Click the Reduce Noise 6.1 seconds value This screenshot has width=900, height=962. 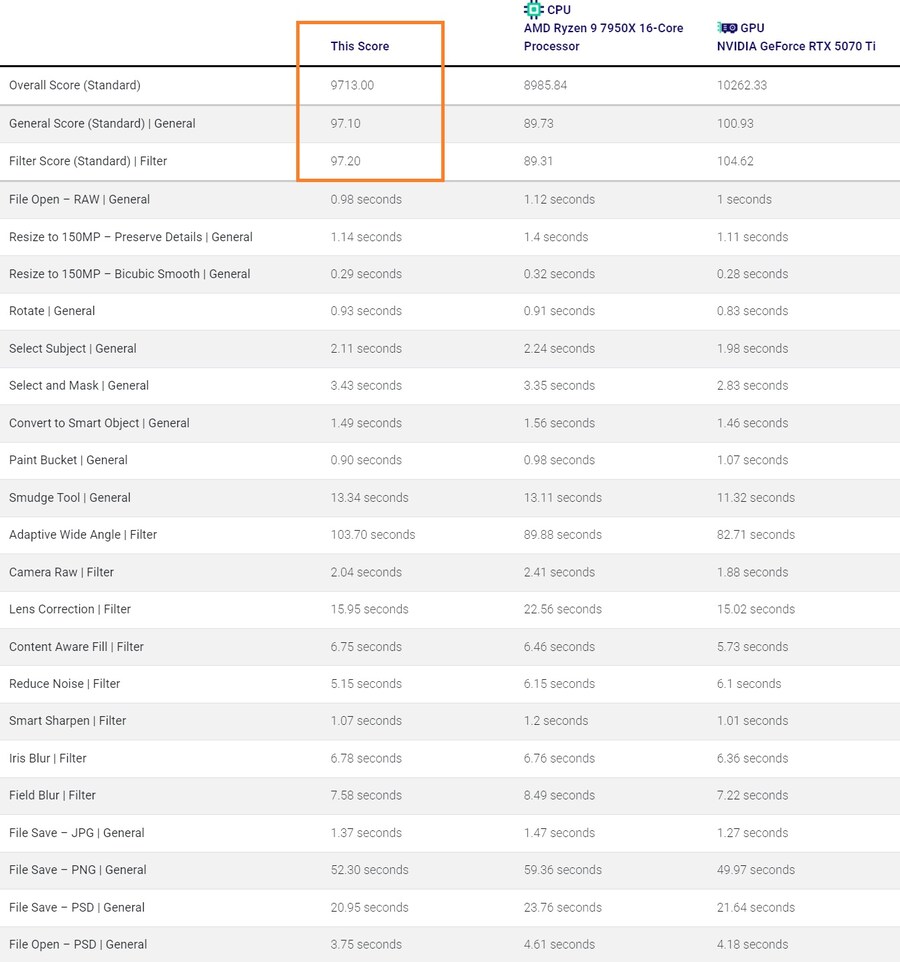pyautogui.click(x=749, y=684)
